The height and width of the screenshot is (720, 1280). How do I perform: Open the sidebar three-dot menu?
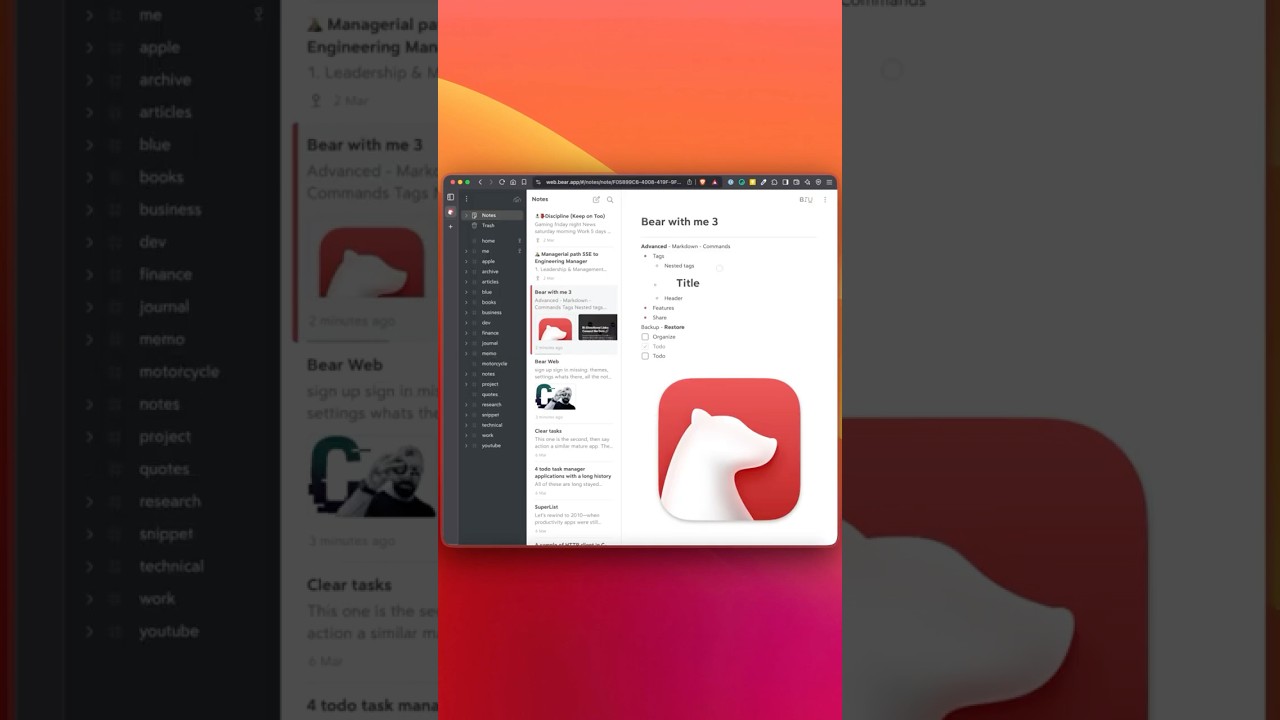[466, 199]
